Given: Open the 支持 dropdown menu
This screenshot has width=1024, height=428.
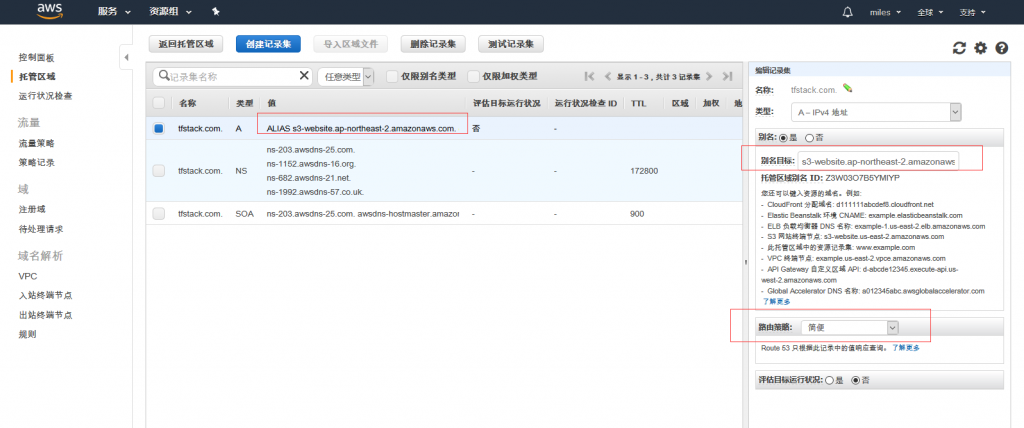Looking at the screenshot, I should [972, 12].
